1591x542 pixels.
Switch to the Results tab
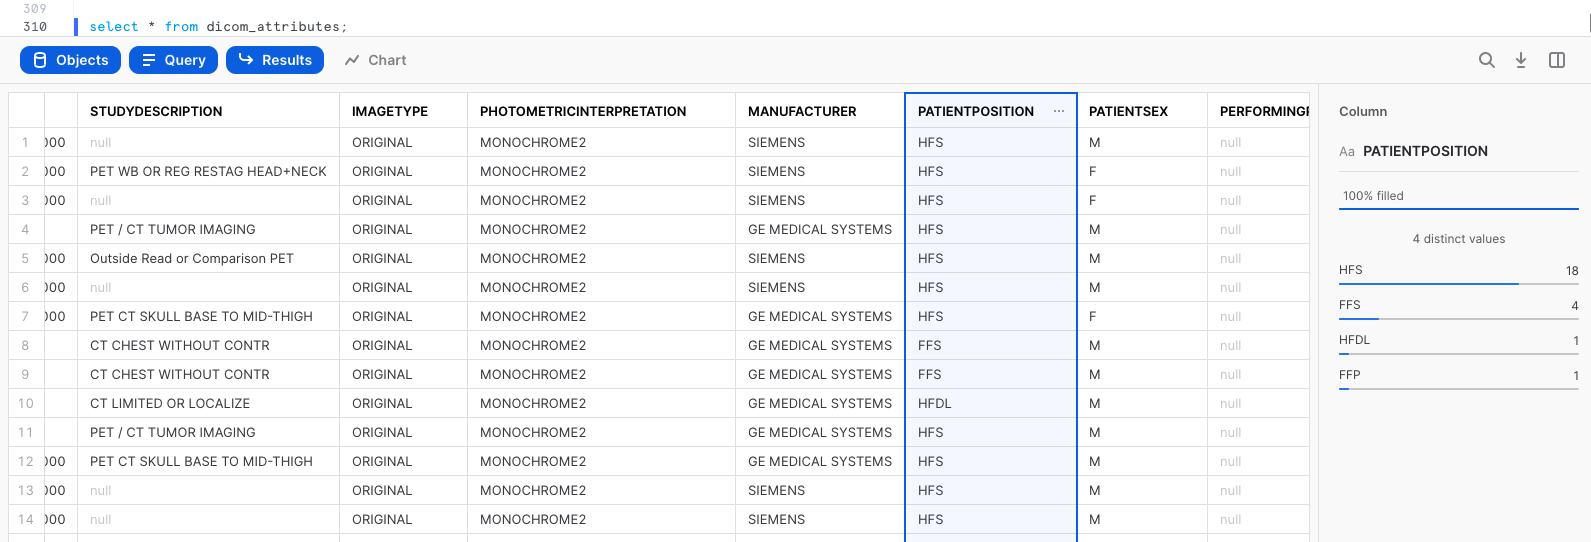275,60
